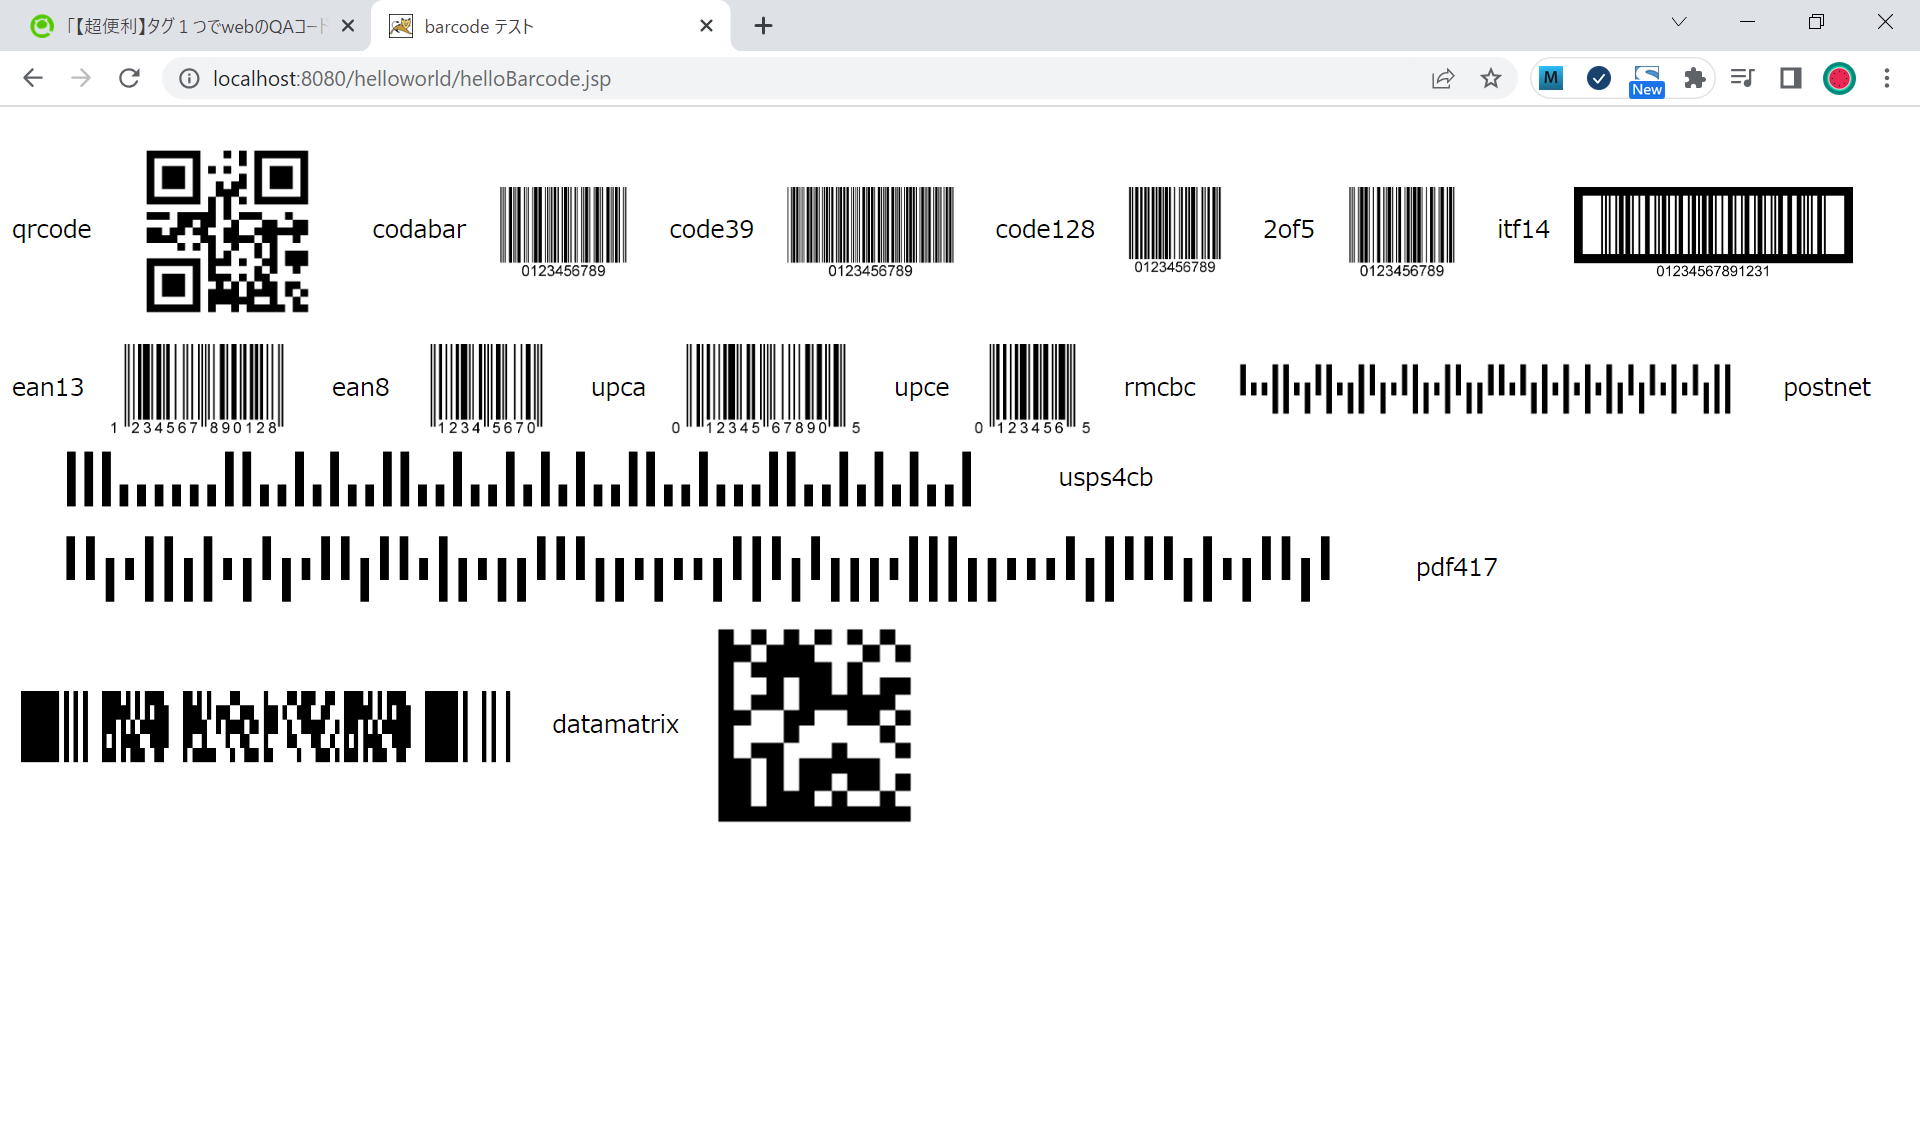Click the forward navigation arrow

tap(81, 78)
